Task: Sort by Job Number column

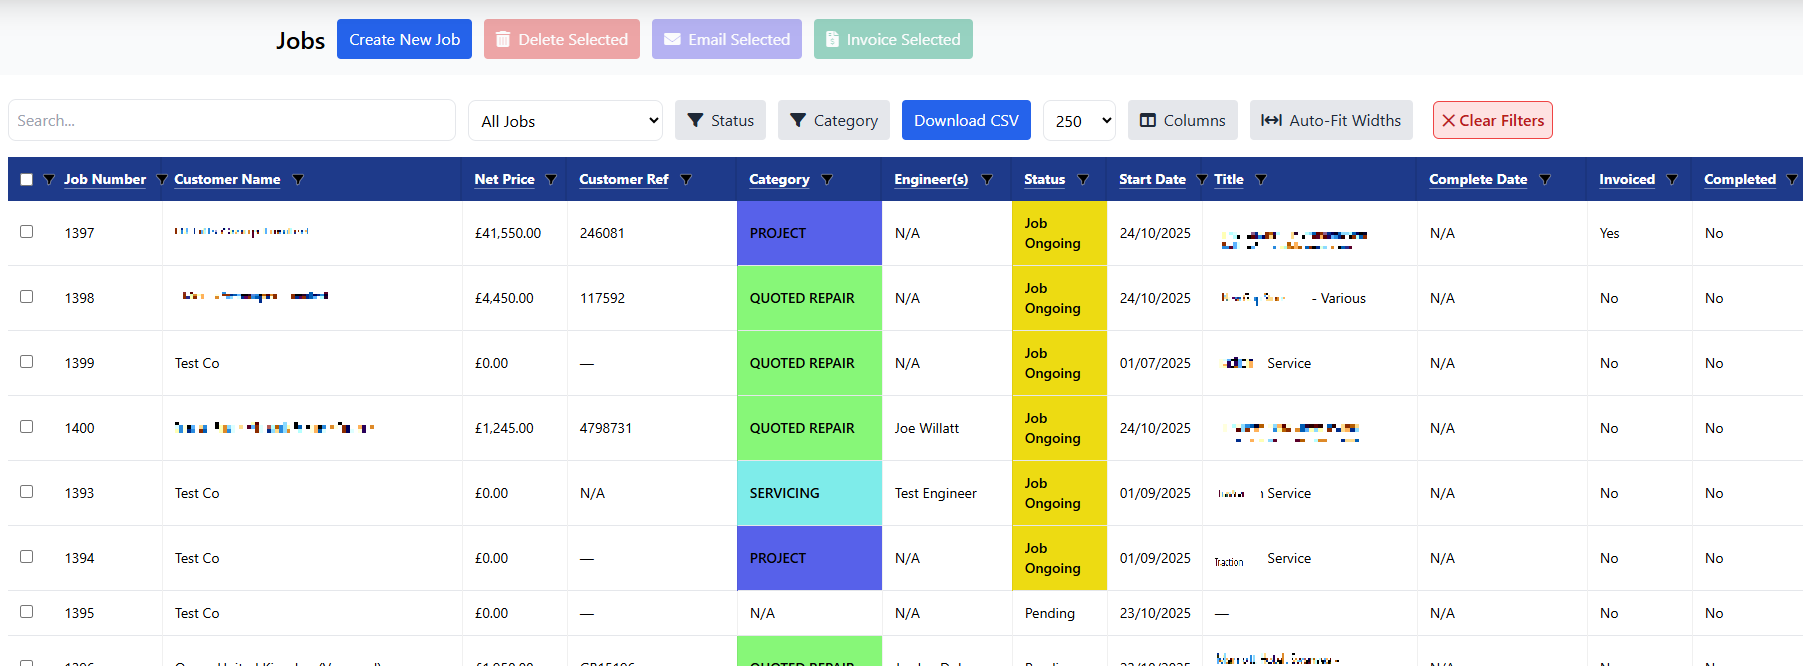Action: click(x=105, y=180)
